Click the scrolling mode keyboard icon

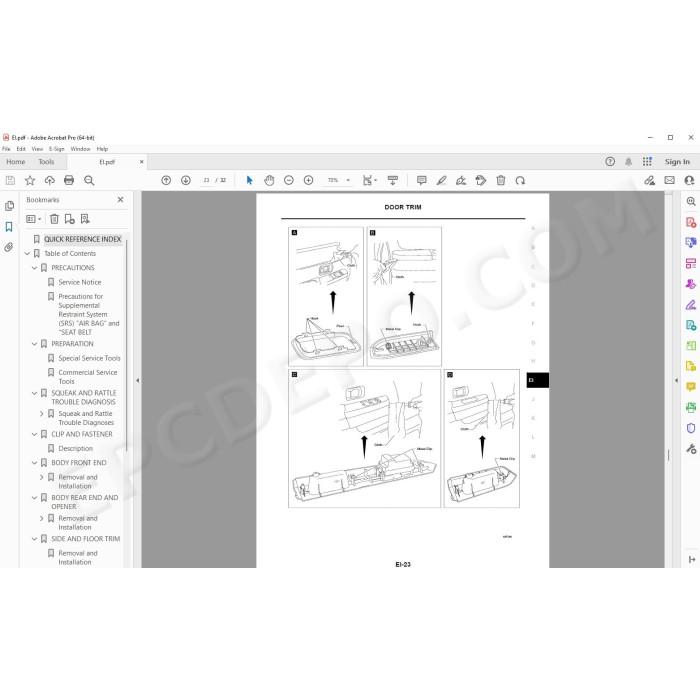click(x=392, y=180)
